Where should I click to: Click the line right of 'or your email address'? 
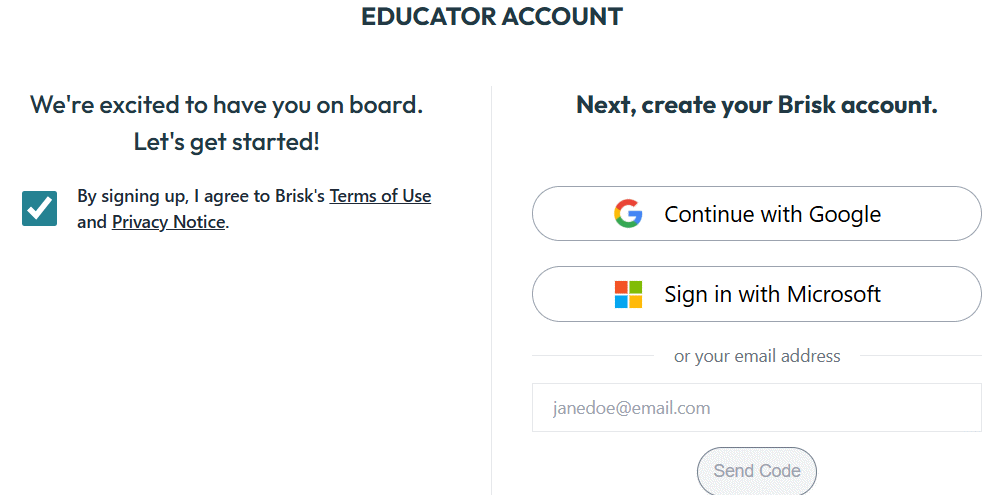(920, 356)
